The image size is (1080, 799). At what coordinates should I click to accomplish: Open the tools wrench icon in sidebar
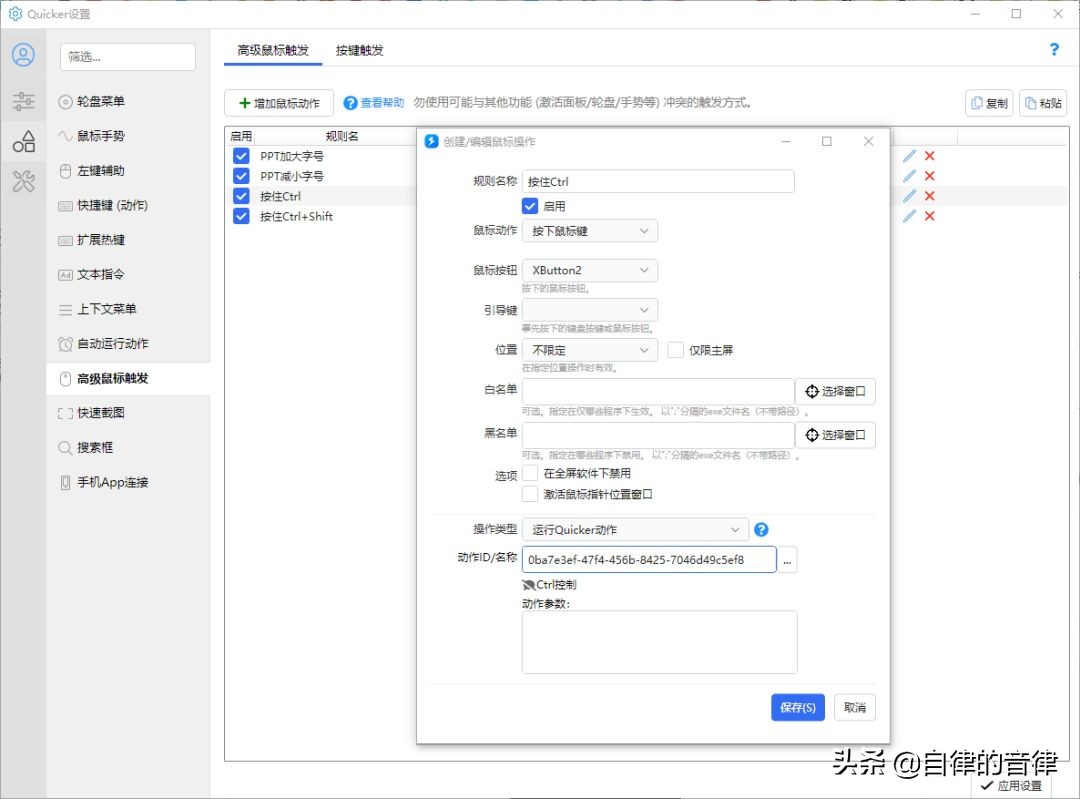point(23,181)
